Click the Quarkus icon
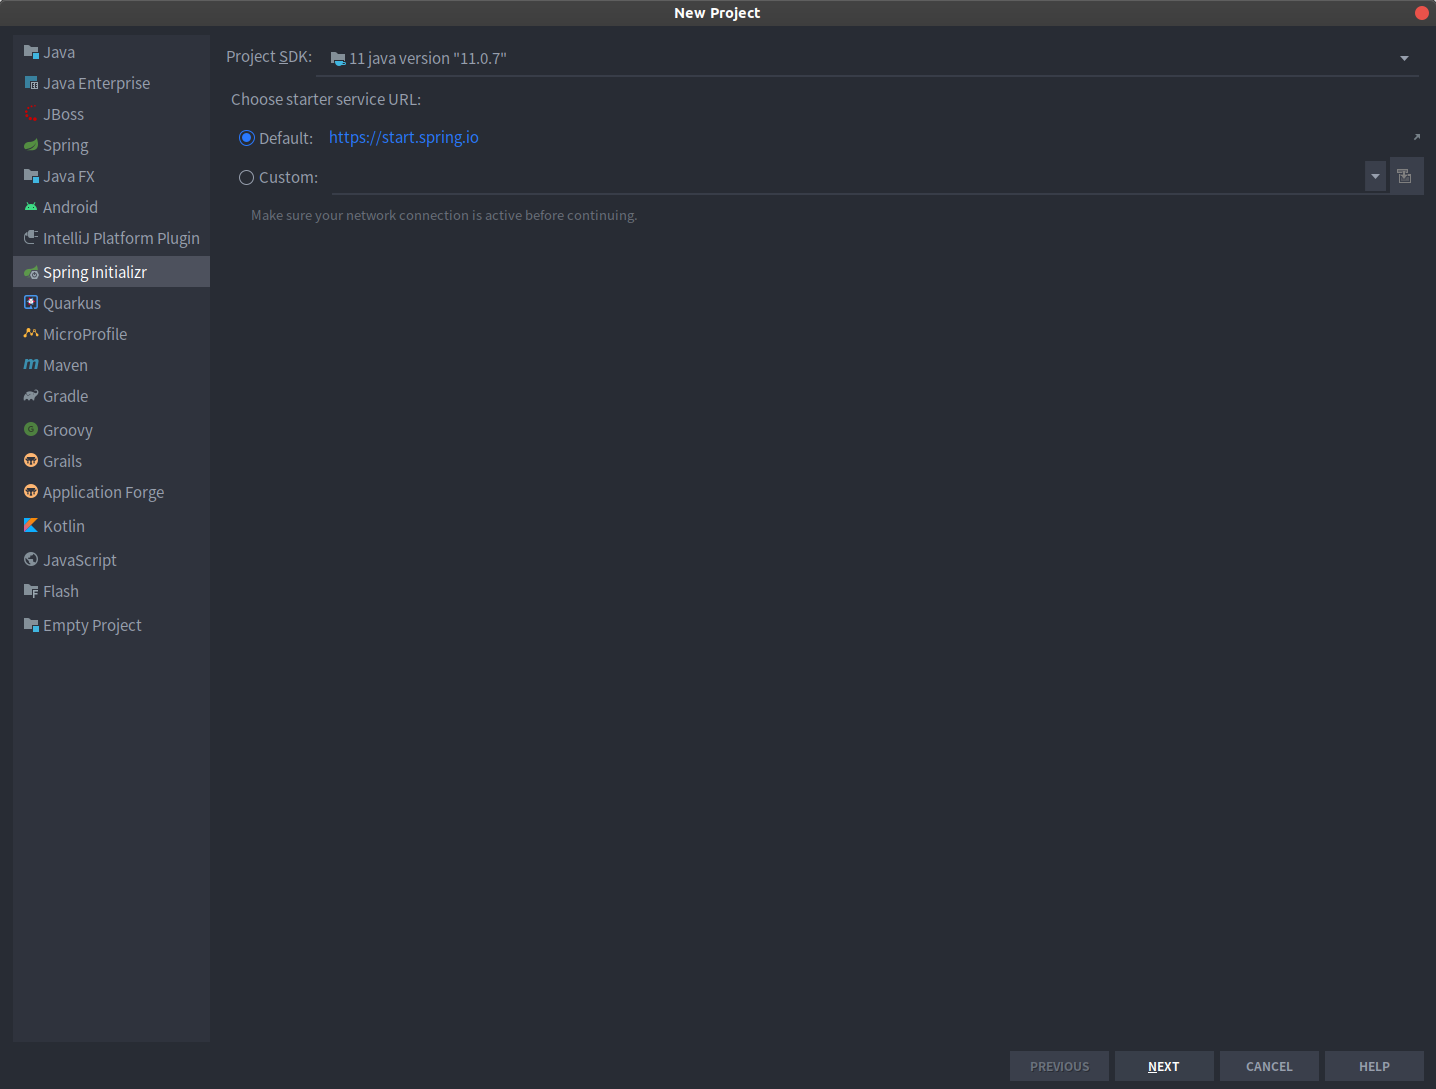This screenshot has height=1089, width=1436. click(31, 302)
